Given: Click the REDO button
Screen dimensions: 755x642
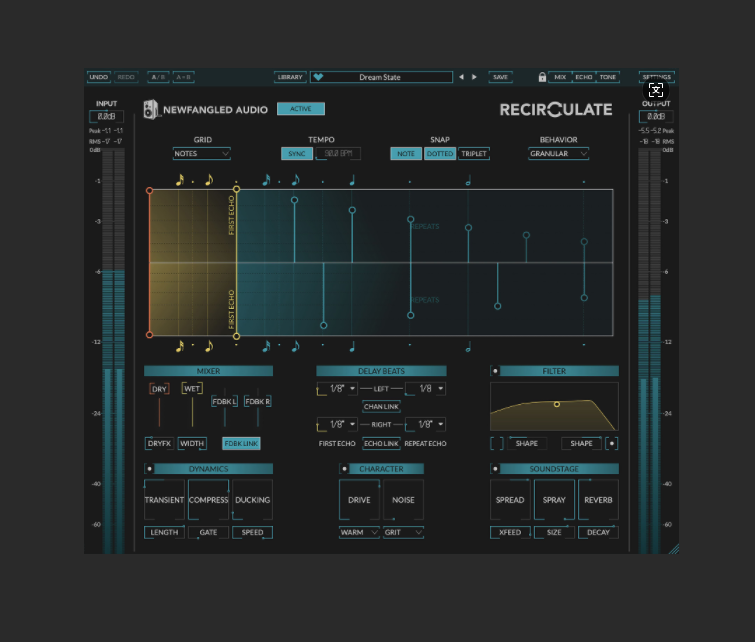Looking at the screenshot, I should pos(126,77).
